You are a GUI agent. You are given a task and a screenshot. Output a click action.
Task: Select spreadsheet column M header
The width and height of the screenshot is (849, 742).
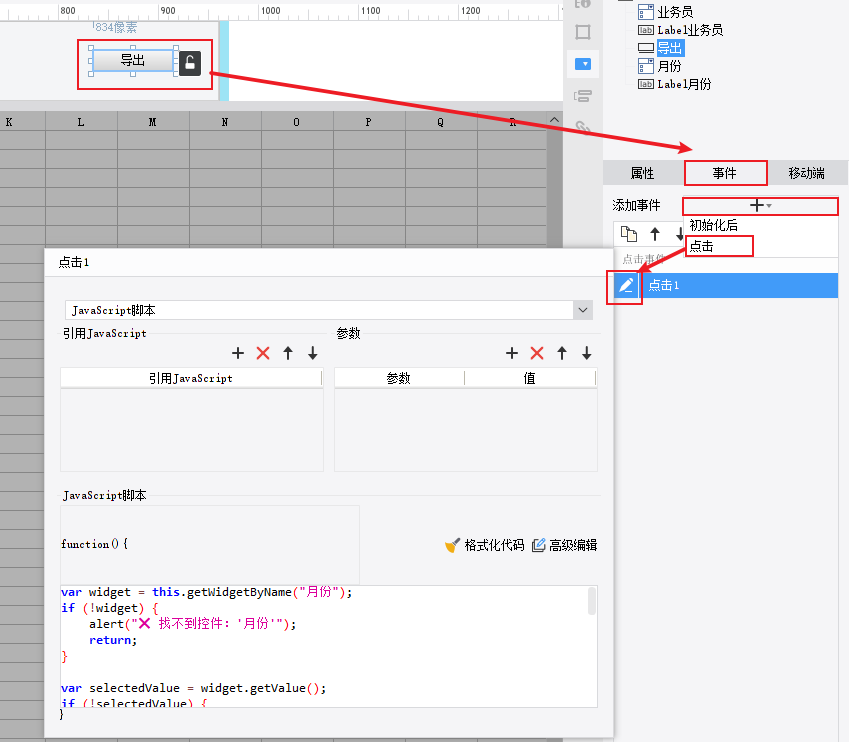point(153,122)
